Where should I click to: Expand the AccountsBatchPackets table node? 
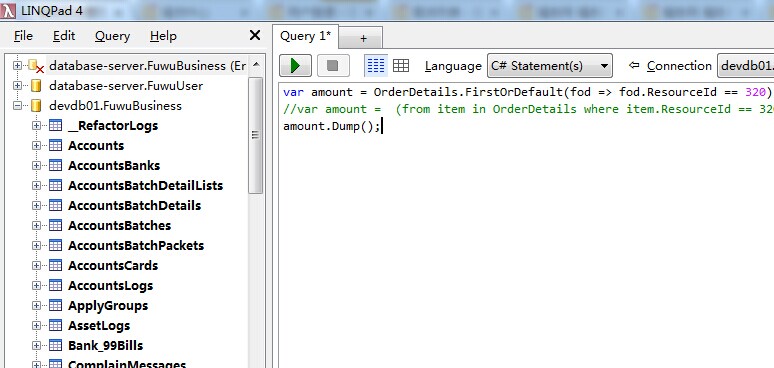click(x=36, y=245)
